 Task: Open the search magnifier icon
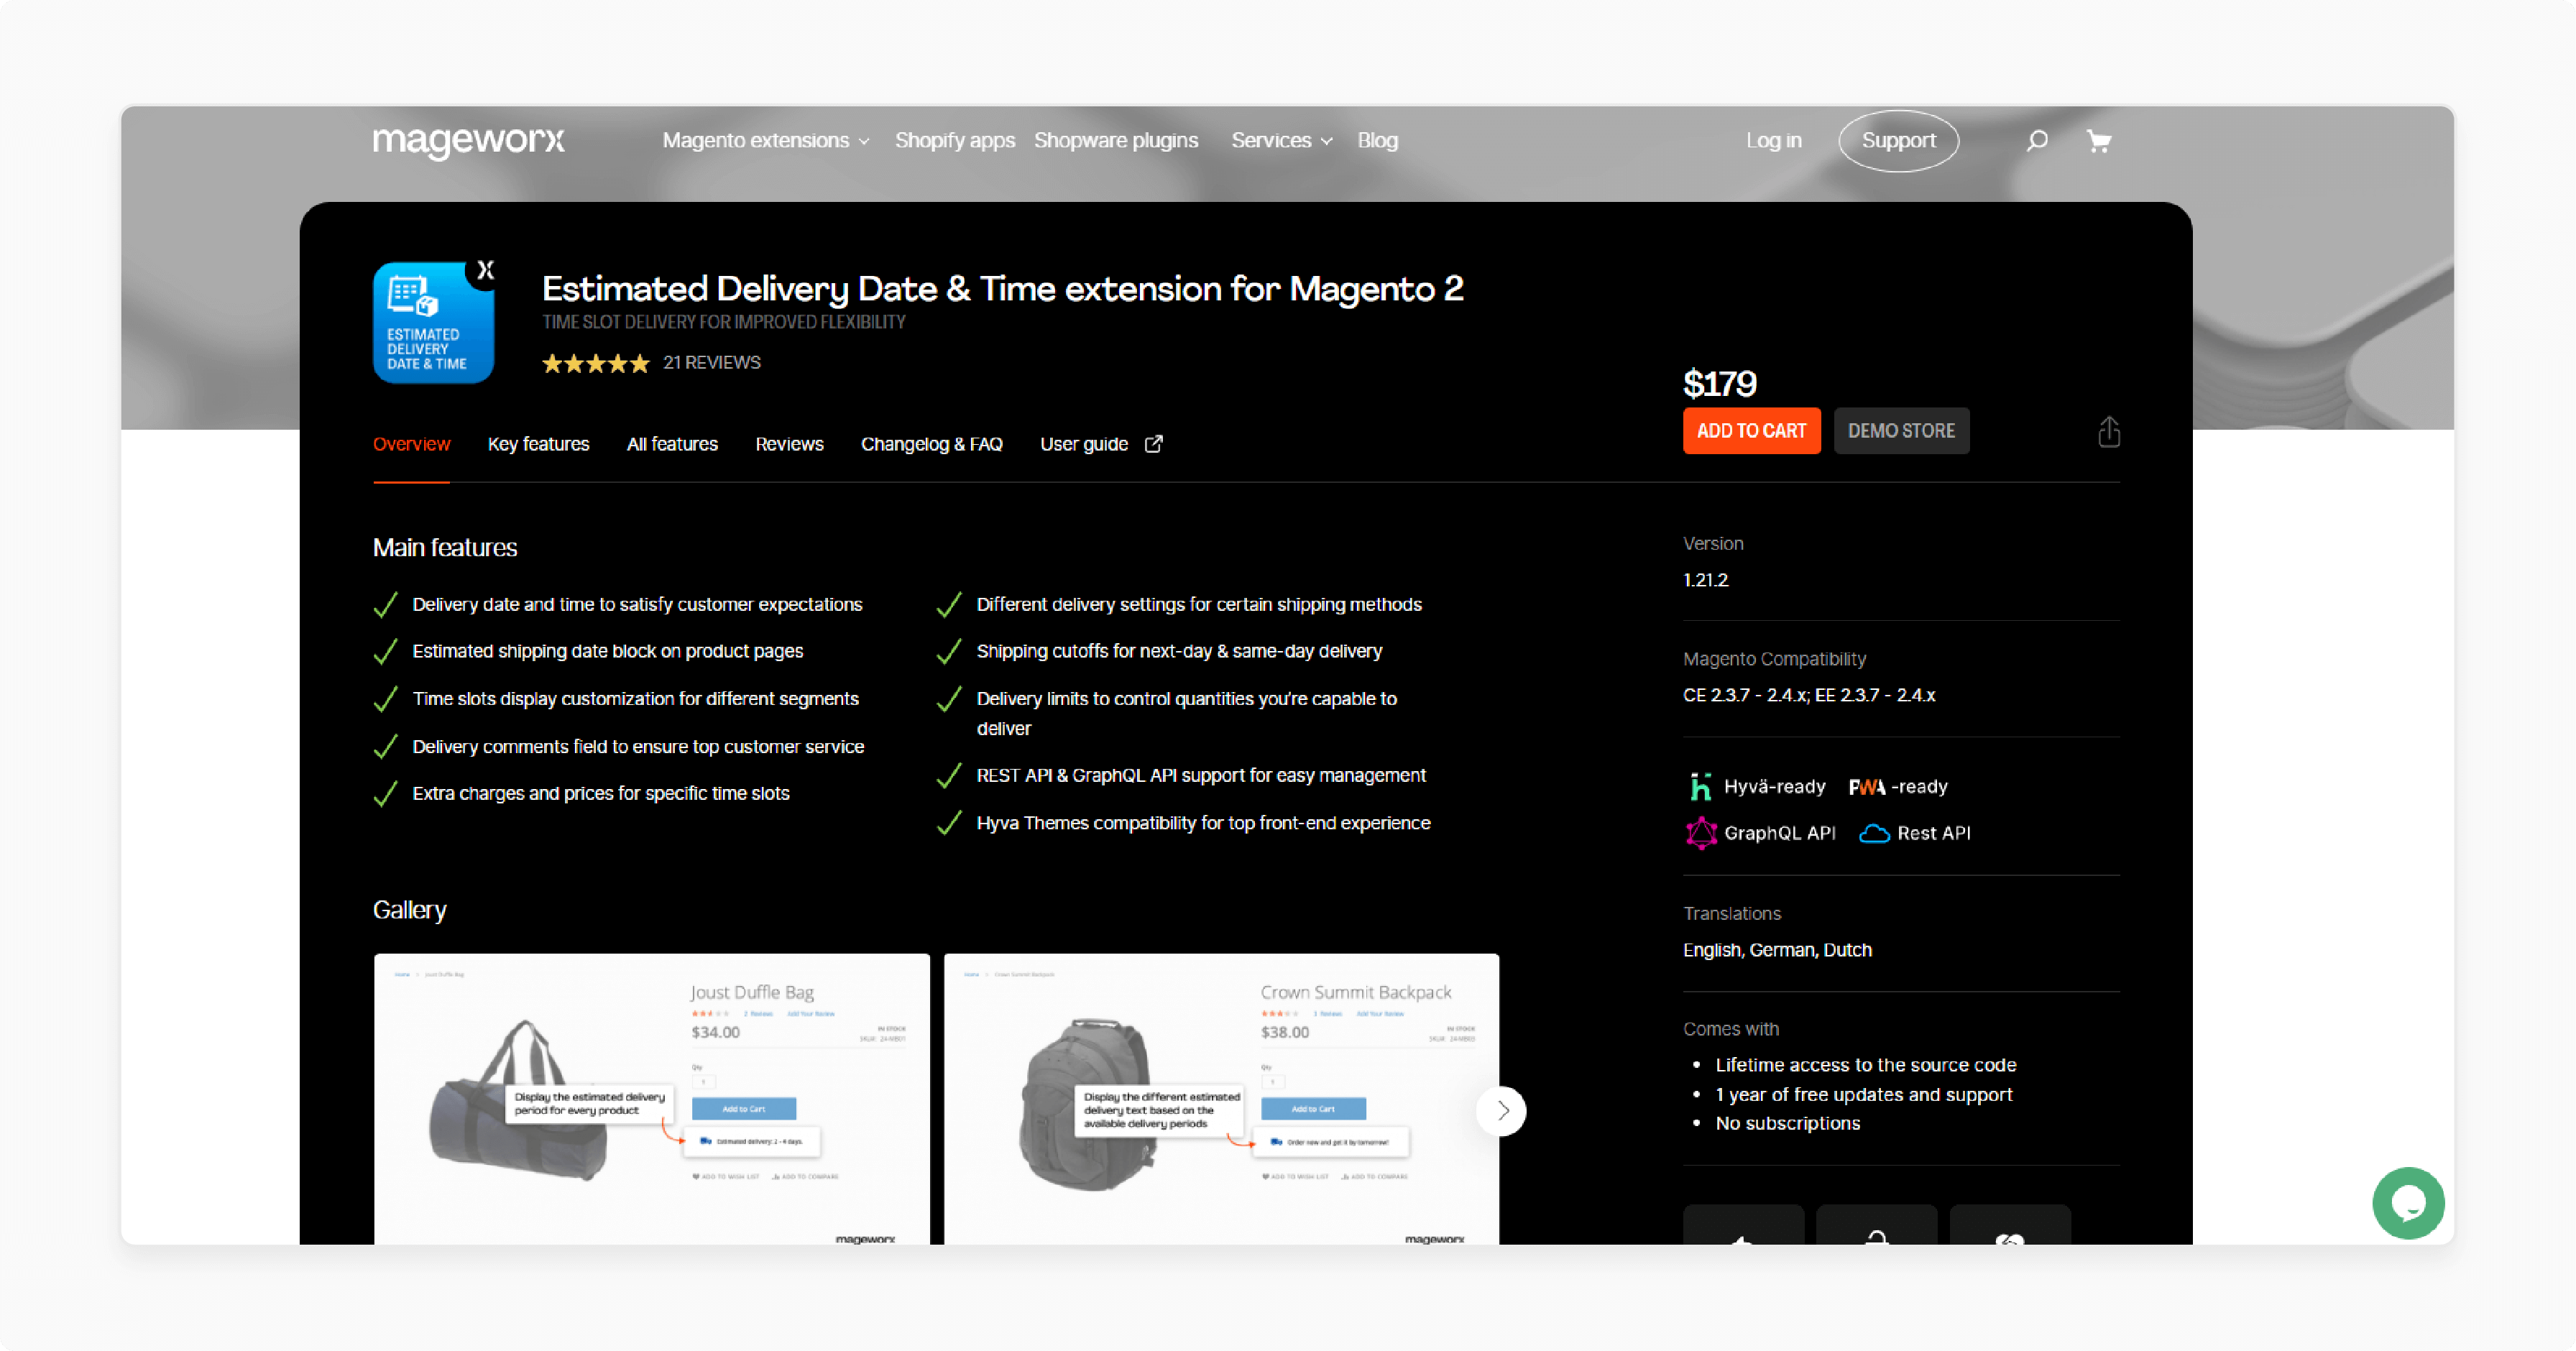(2037, 141)
